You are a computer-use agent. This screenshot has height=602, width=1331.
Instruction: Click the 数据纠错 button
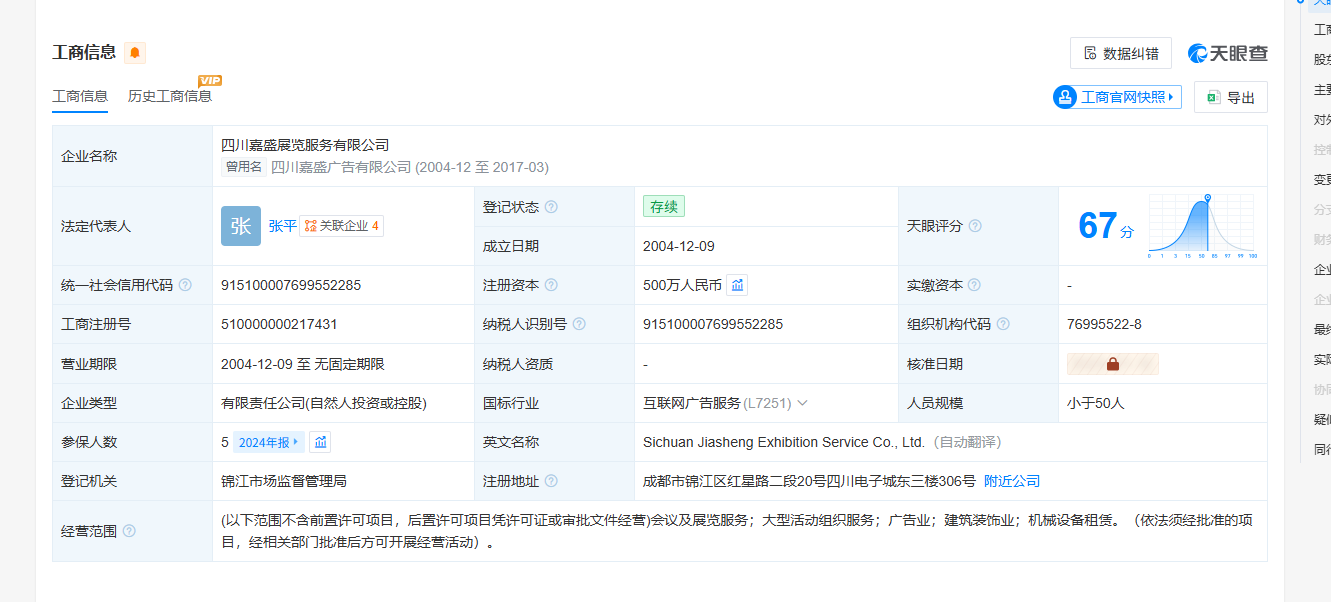1120,53
